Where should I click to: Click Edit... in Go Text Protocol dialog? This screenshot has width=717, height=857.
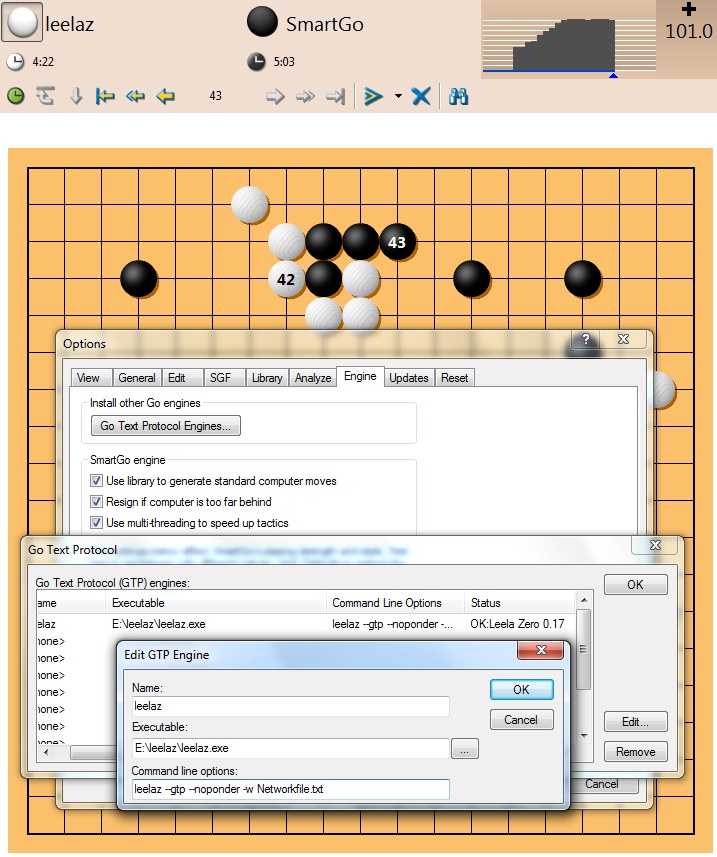636,721
